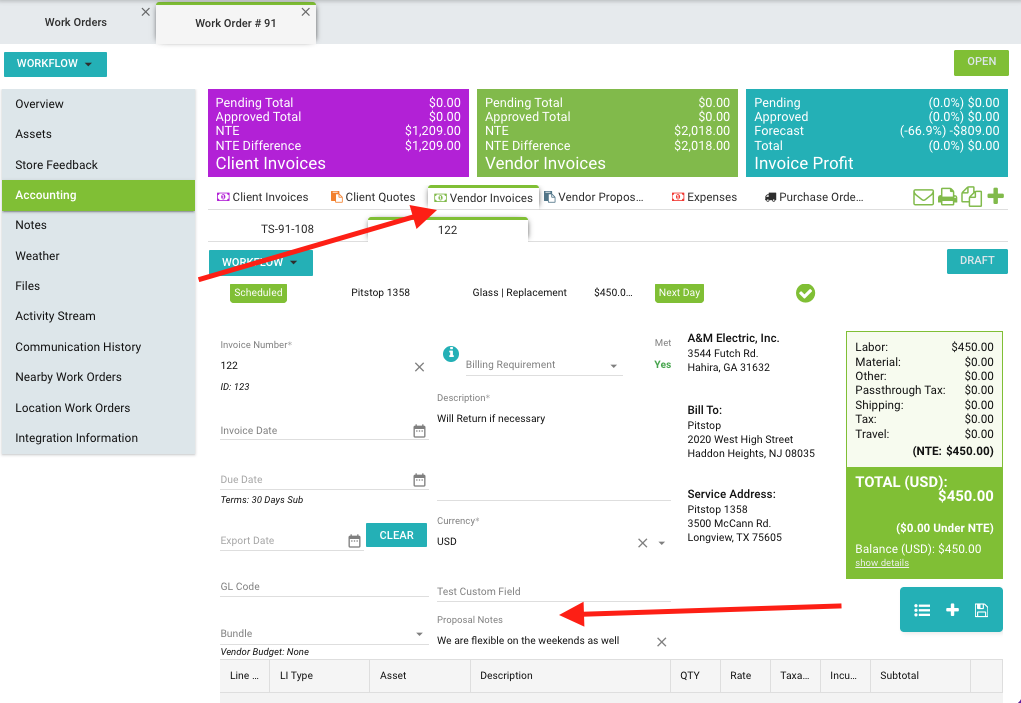Open Integration Information in the sidebar

coord(98,438)
